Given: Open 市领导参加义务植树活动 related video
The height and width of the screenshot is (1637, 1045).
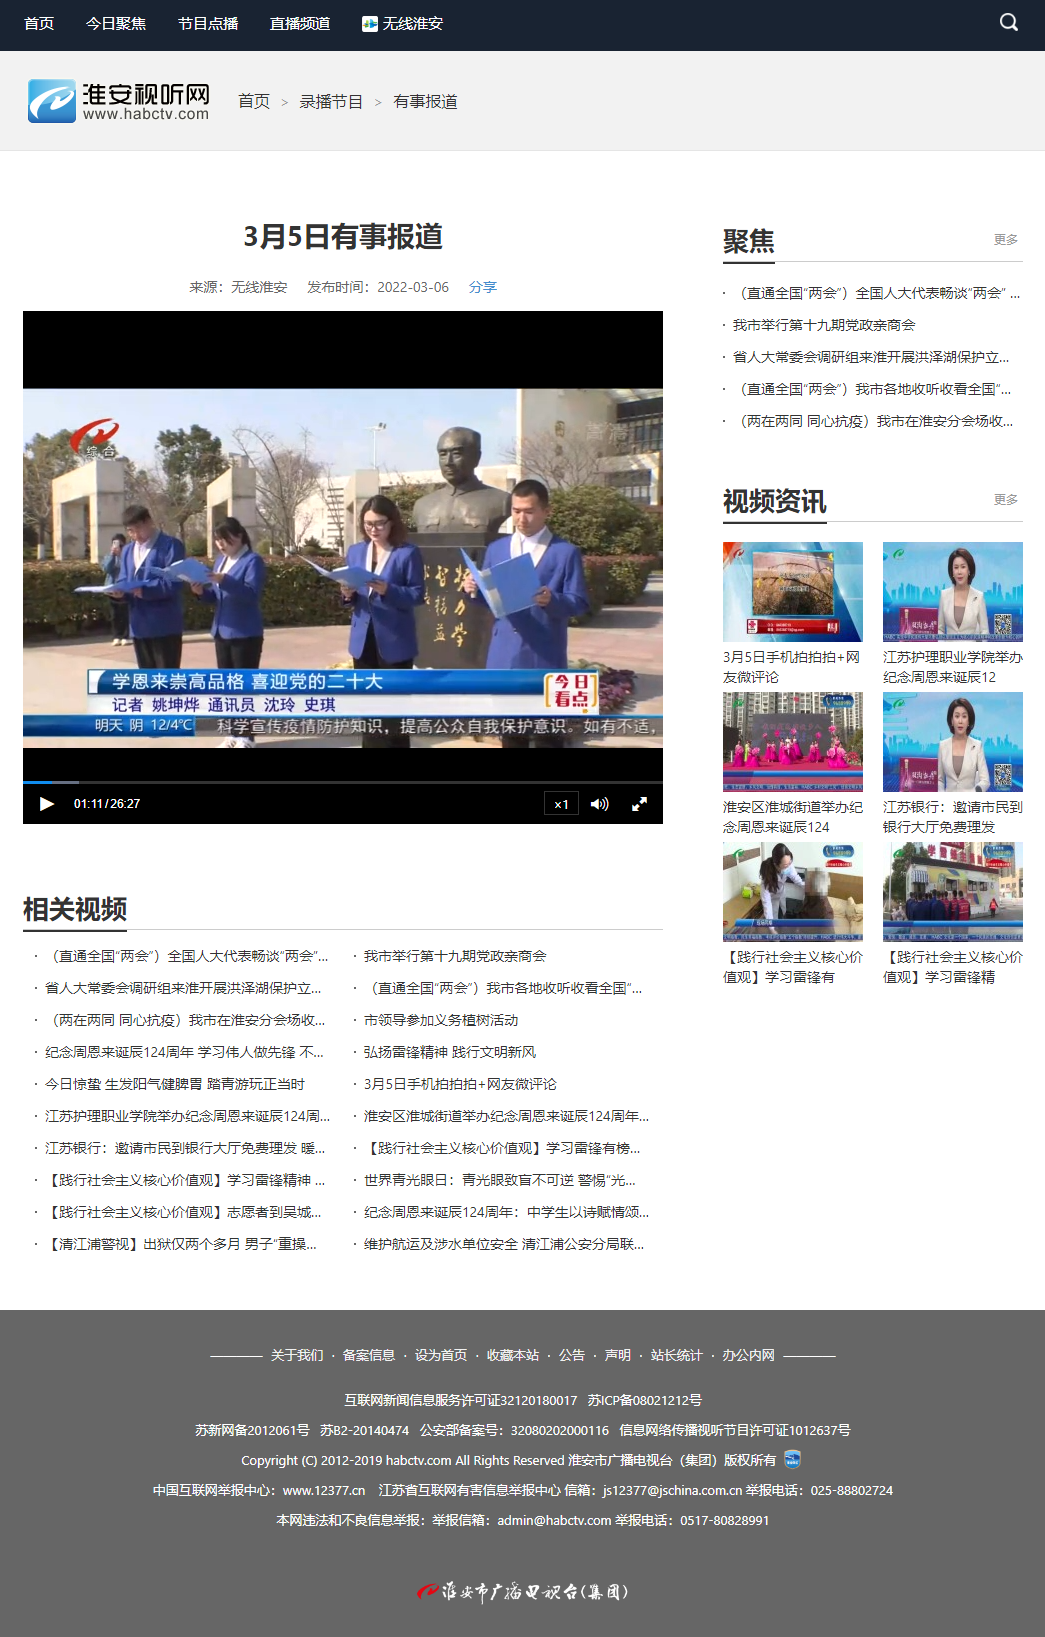Looking at the screenshot, I should [441, 1020].
